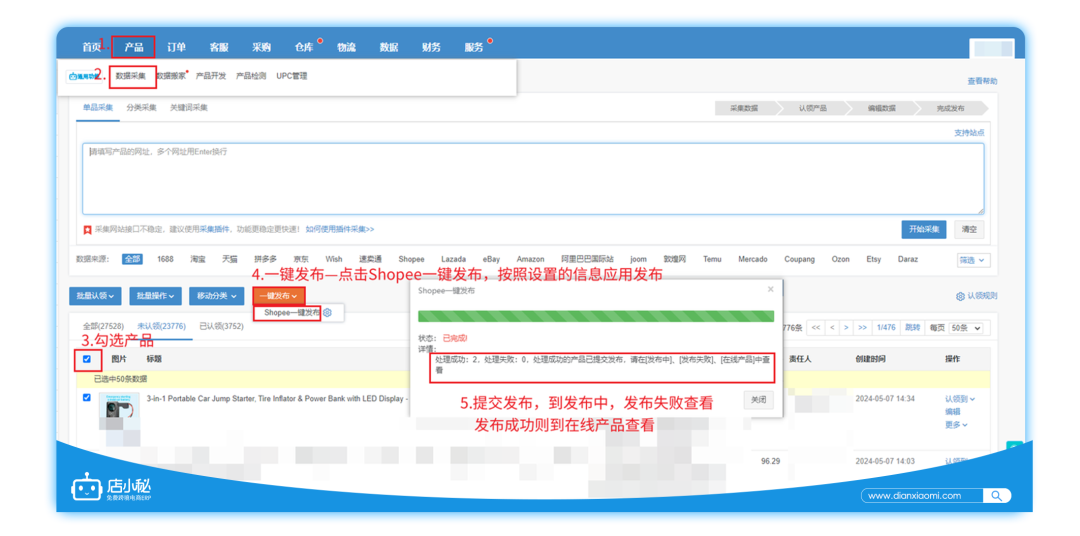Jump to first page with << arrow
The width and height of the screenshot is (1080, 536).
click(816, 327)
